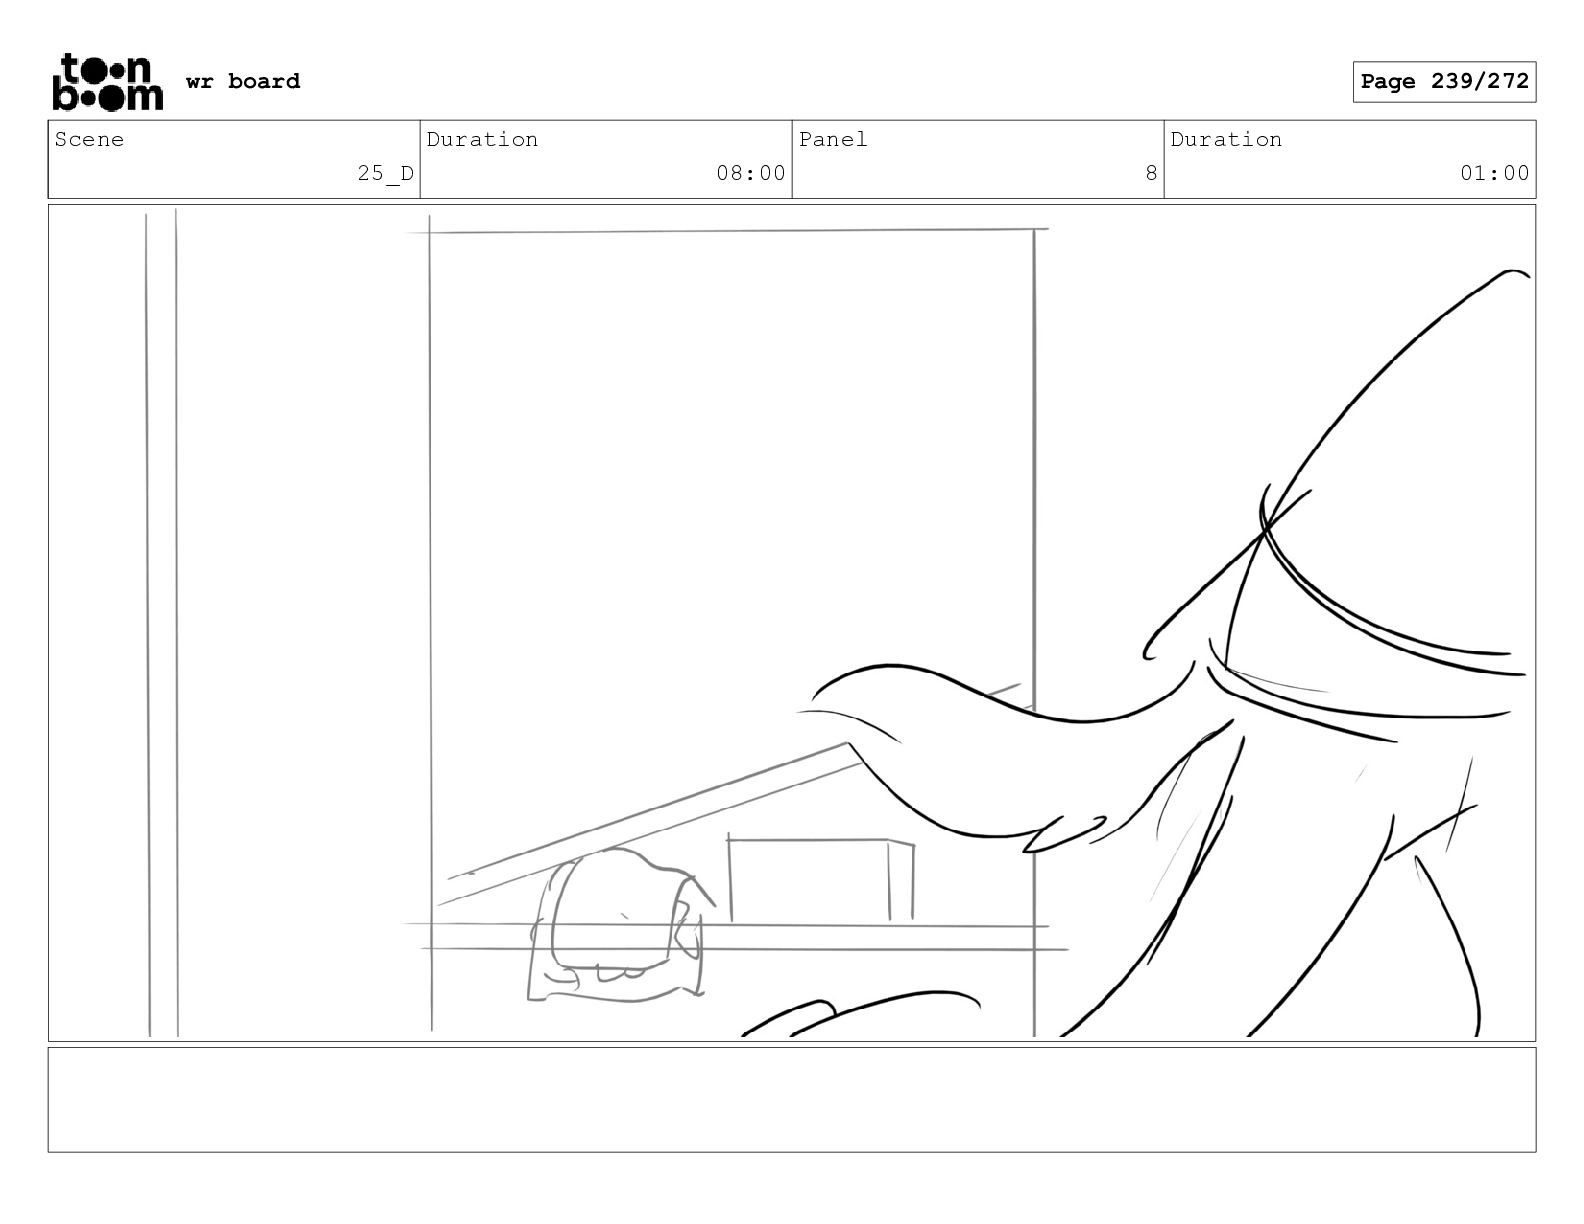Select the panel number '8'
Viewport: 1584px width, 1224px height.
click(1151, 173)
